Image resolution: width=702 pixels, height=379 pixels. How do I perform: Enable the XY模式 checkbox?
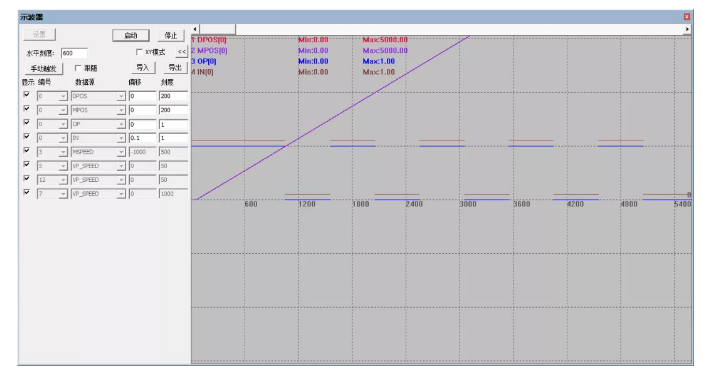pos(139,52)
